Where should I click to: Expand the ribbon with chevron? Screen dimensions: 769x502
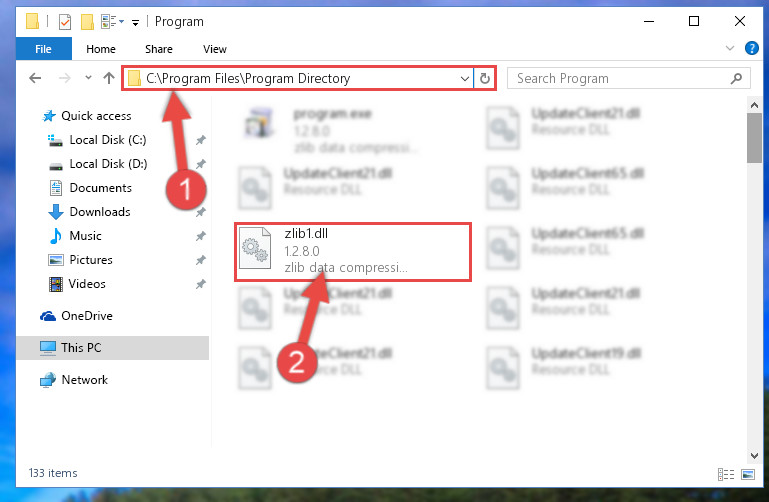coord(730,48)
